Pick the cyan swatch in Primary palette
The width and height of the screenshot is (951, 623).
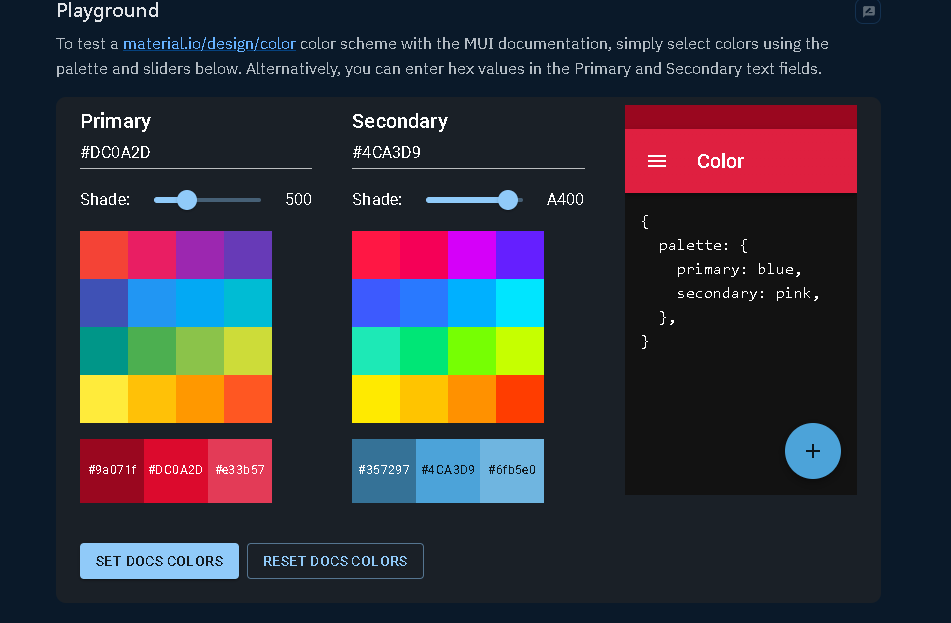248,303
